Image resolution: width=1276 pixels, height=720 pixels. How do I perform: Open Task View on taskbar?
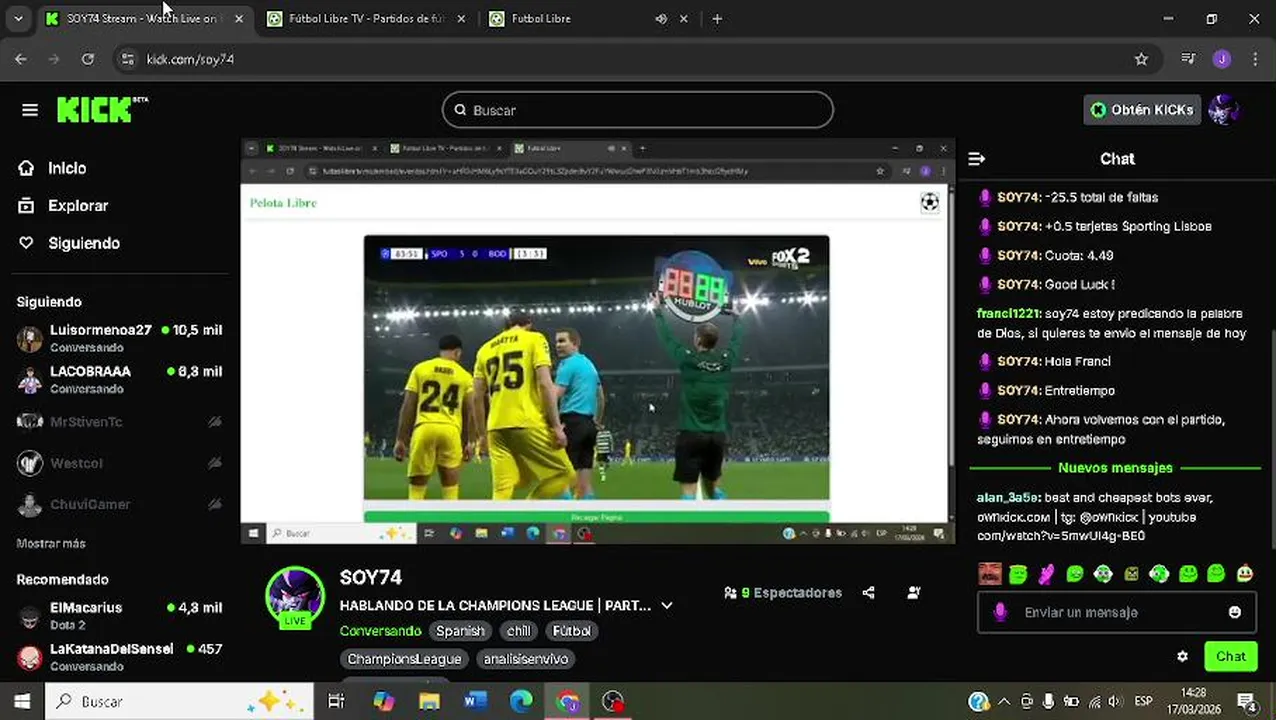click(x=336, y=702)
